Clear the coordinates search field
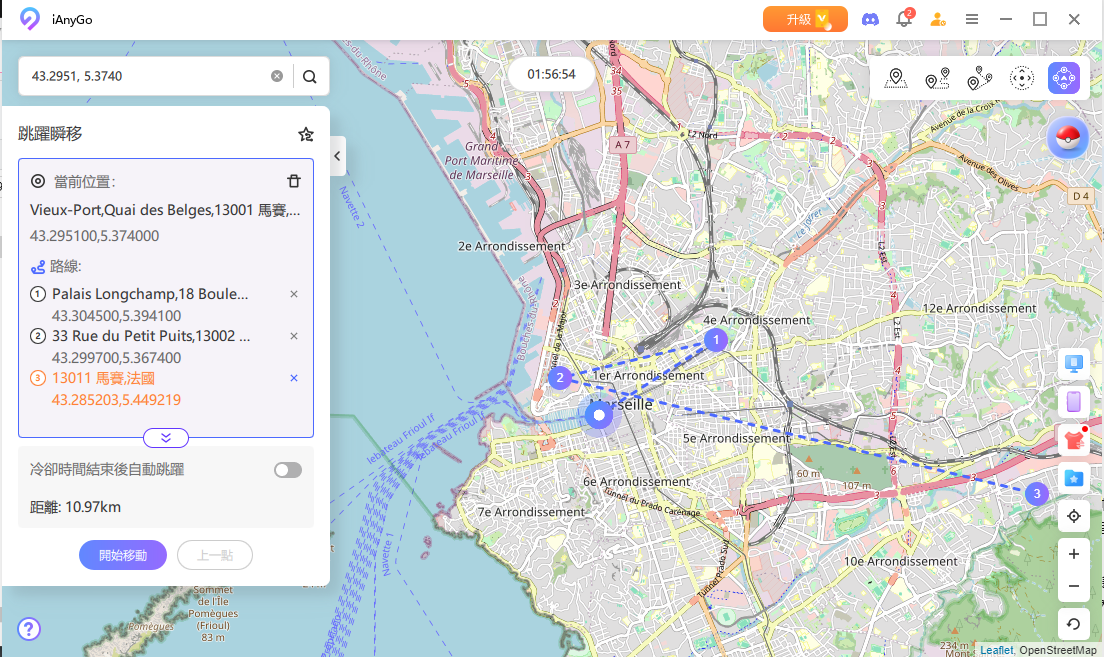Screen dimensions: 1104x657 point(277,76)
